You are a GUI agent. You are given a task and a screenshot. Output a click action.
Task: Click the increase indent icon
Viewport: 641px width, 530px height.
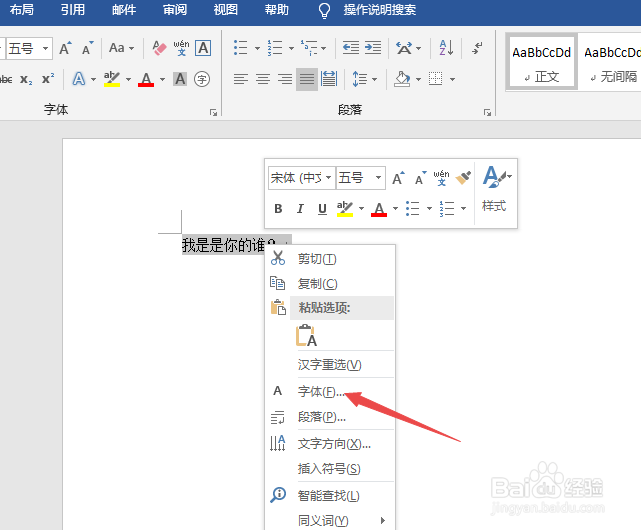[x=373, y=47]
